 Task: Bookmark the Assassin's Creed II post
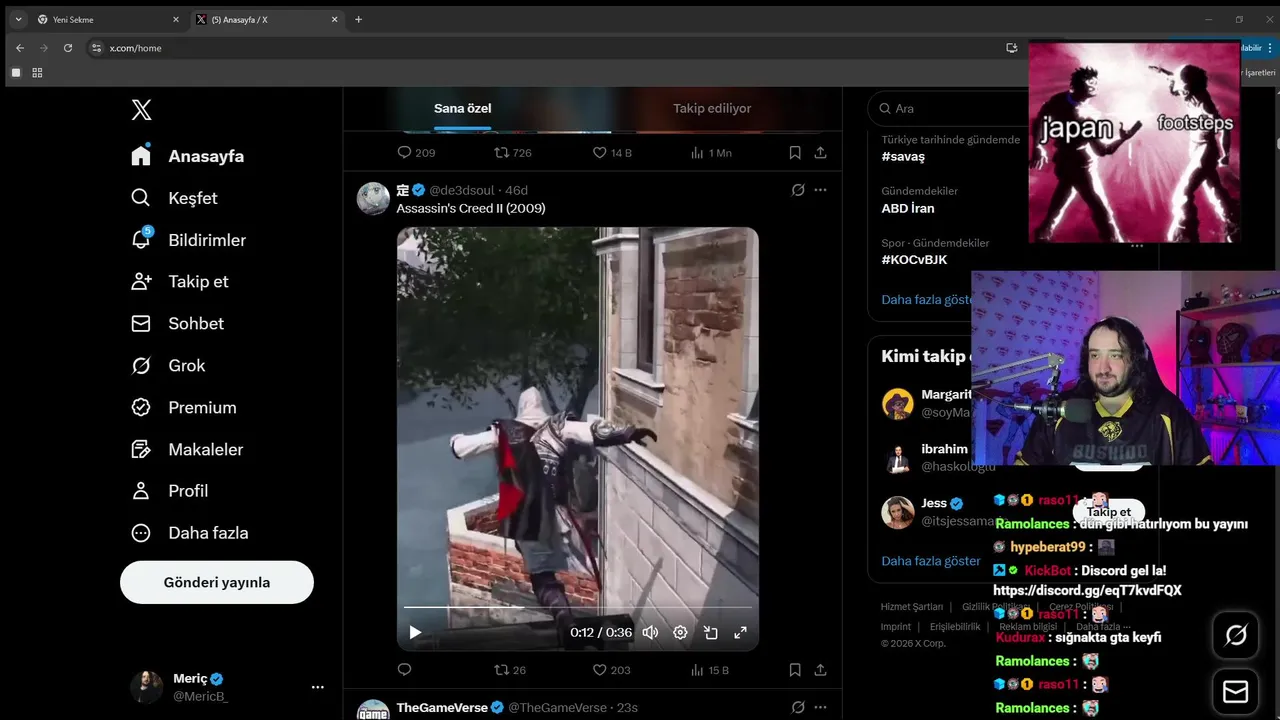pyautogui.click(x=795, y=670)
